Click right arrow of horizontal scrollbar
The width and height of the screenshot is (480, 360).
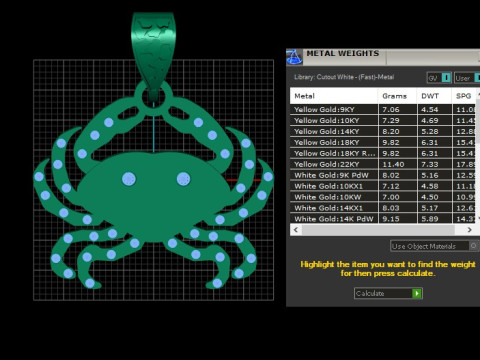469,230
